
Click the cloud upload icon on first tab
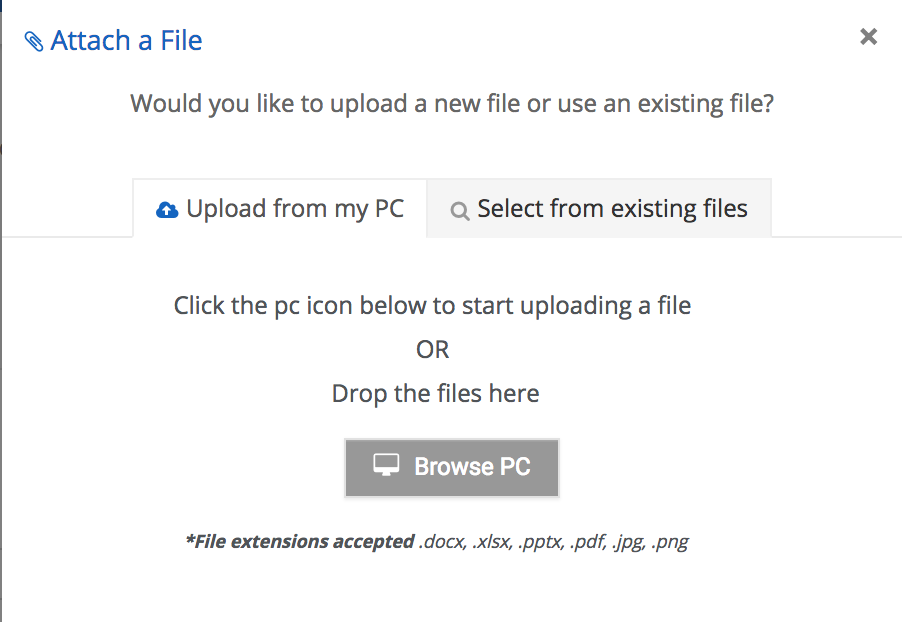click(167, 210)
